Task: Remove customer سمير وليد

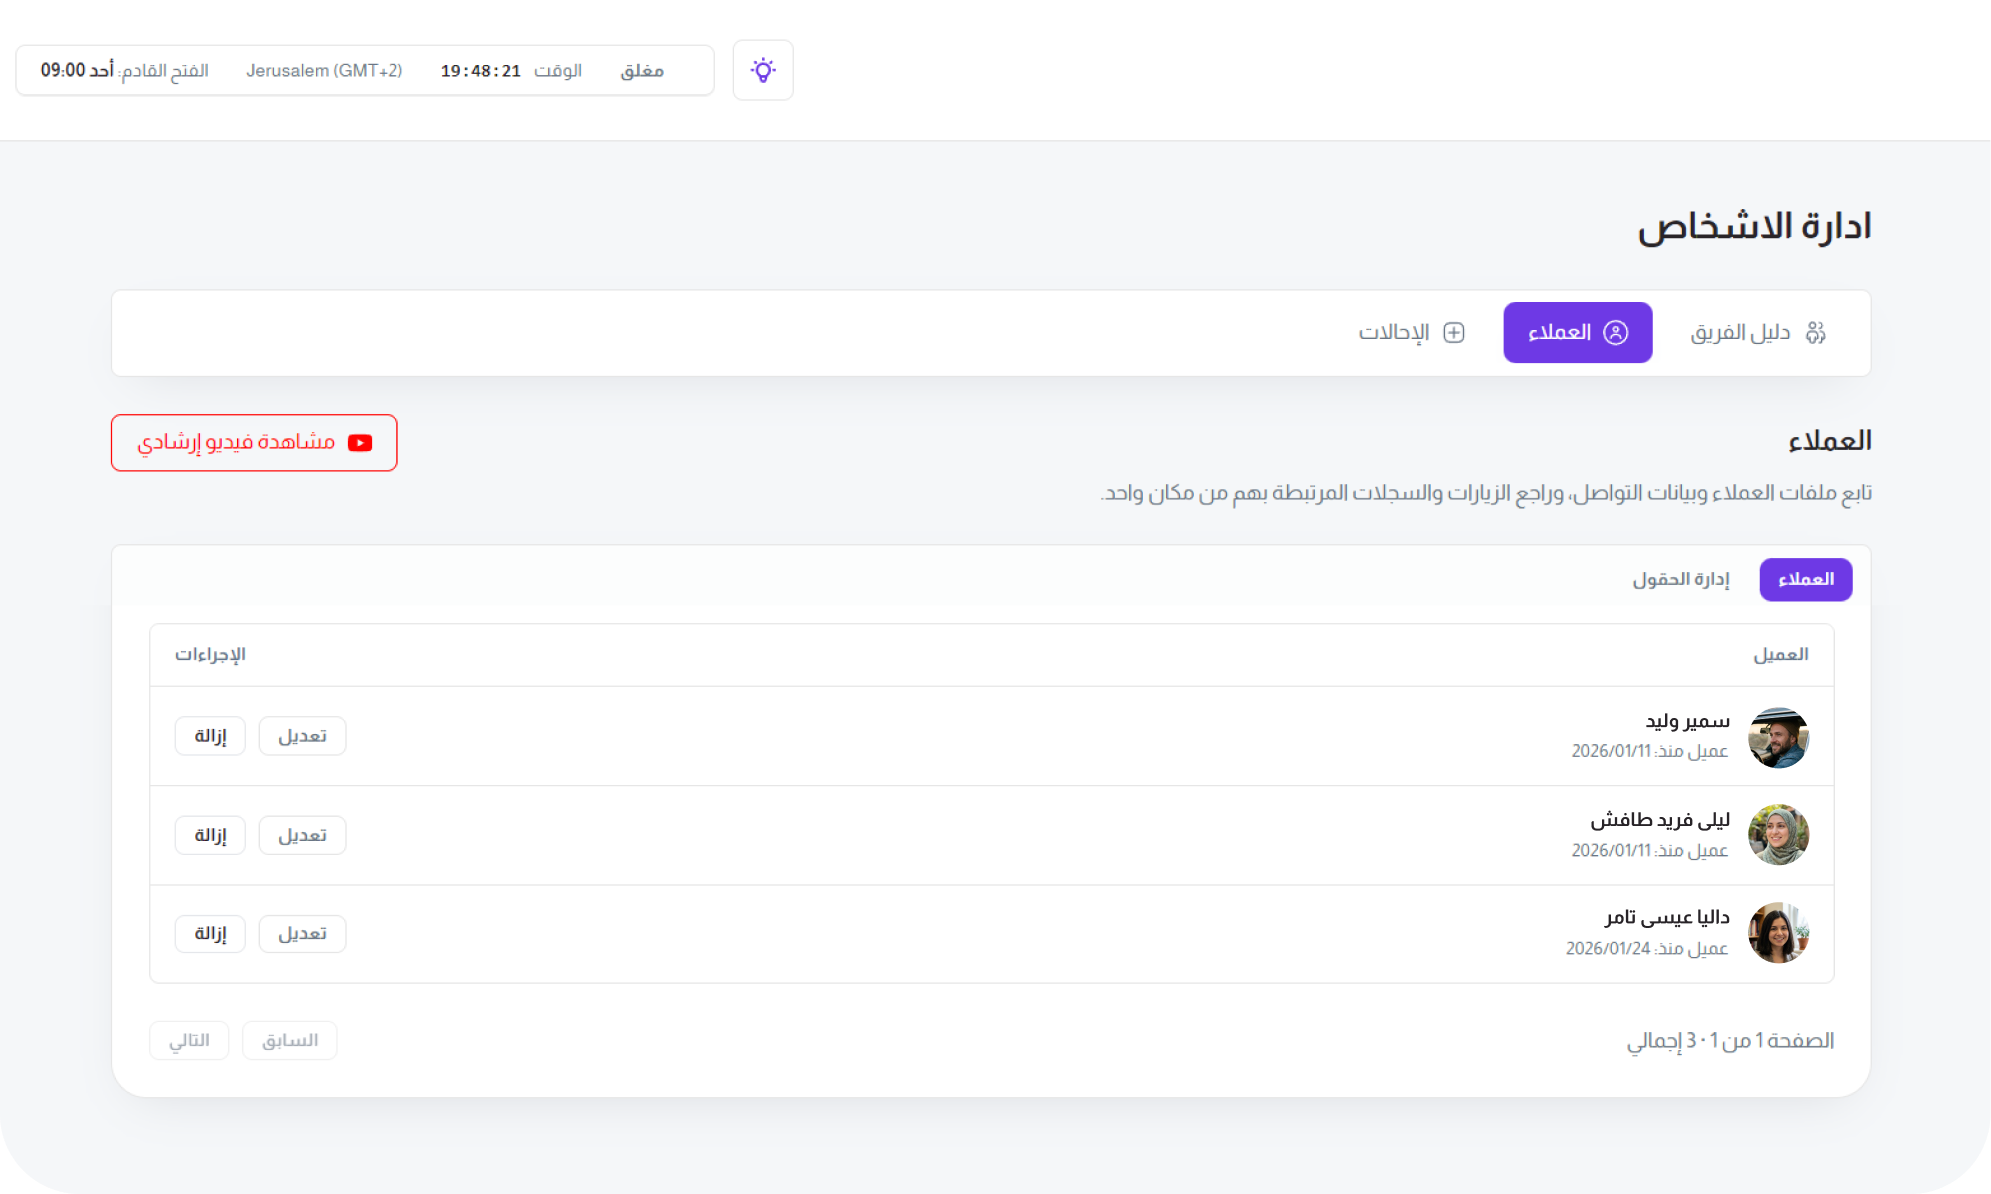Action: tap(210, 736)
